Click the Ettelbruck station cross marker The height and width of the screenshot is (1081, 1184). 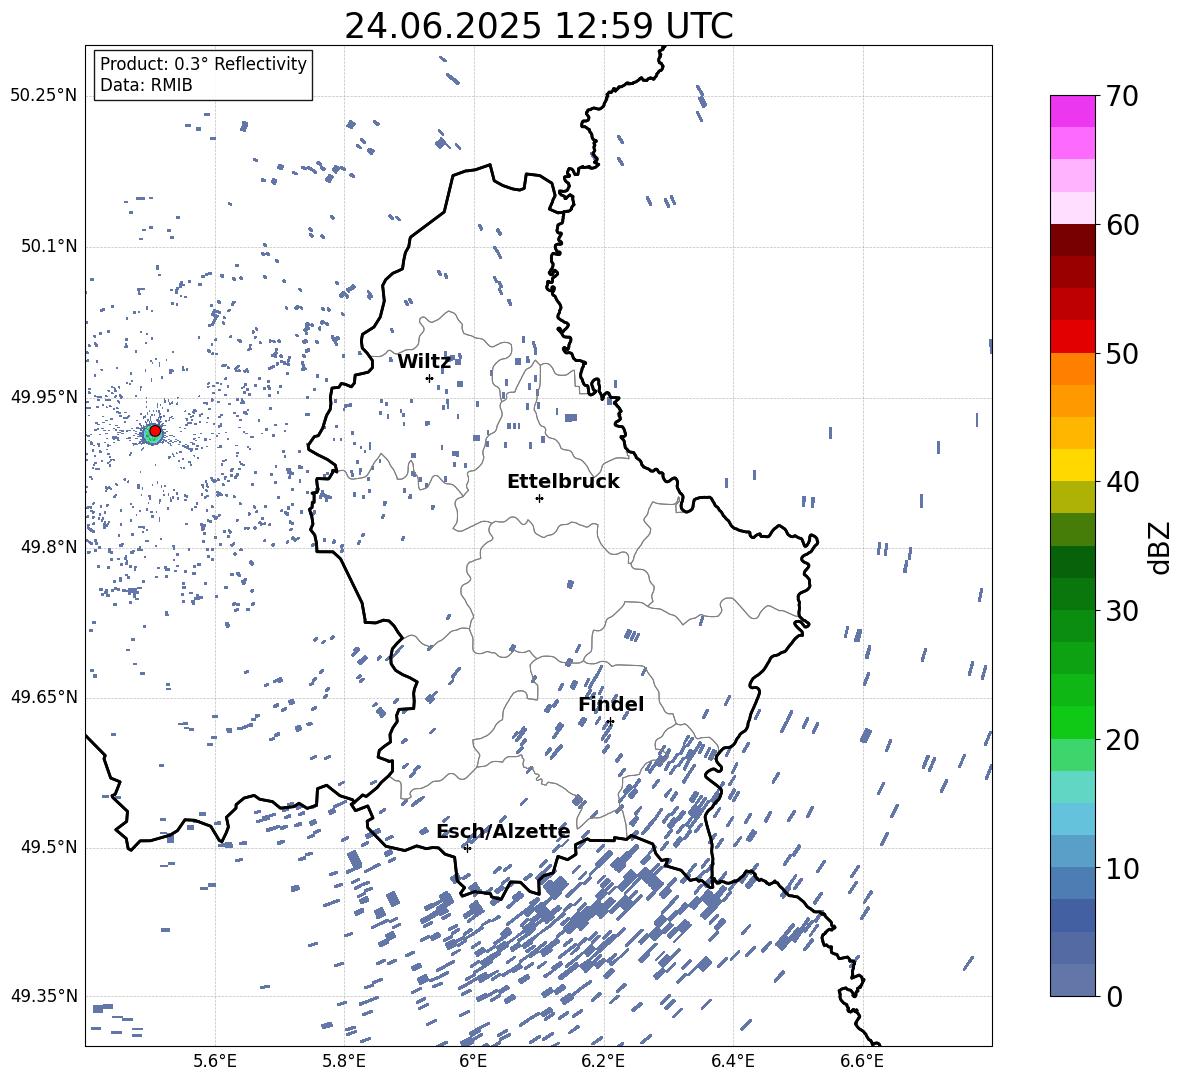pyautogui.click(x=539, y=498)
